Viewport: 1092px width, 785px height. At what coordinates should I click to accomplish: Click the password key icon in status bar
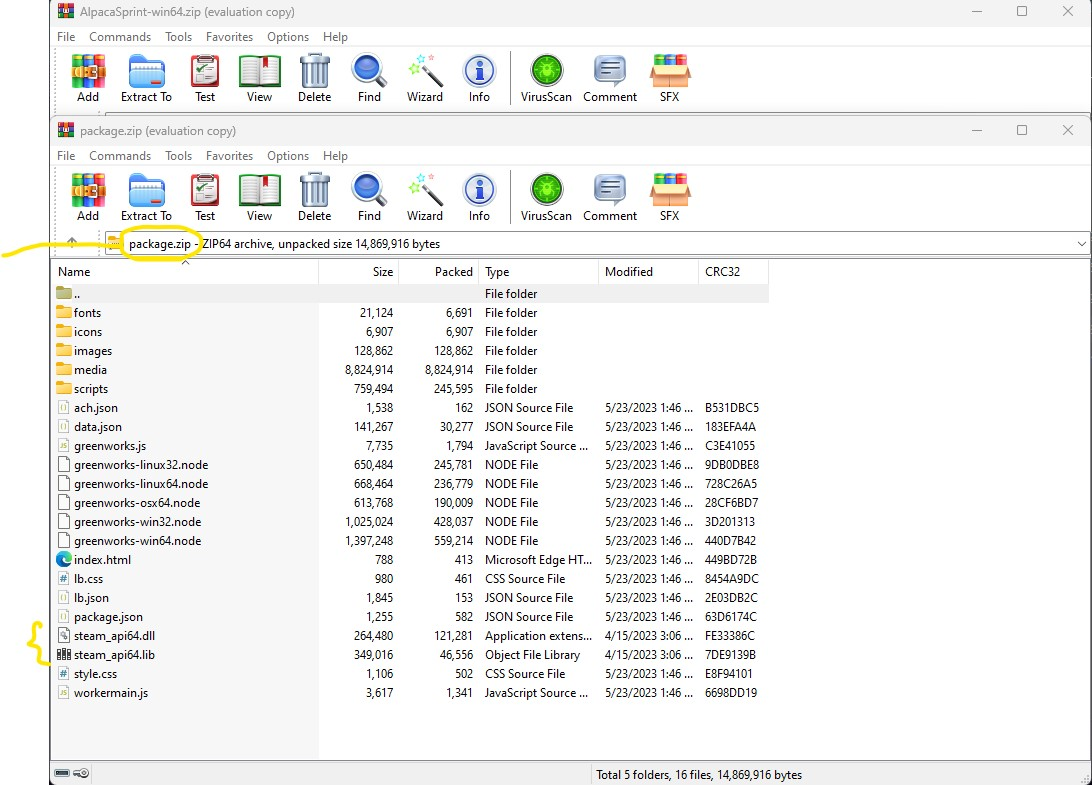(81, 773)
